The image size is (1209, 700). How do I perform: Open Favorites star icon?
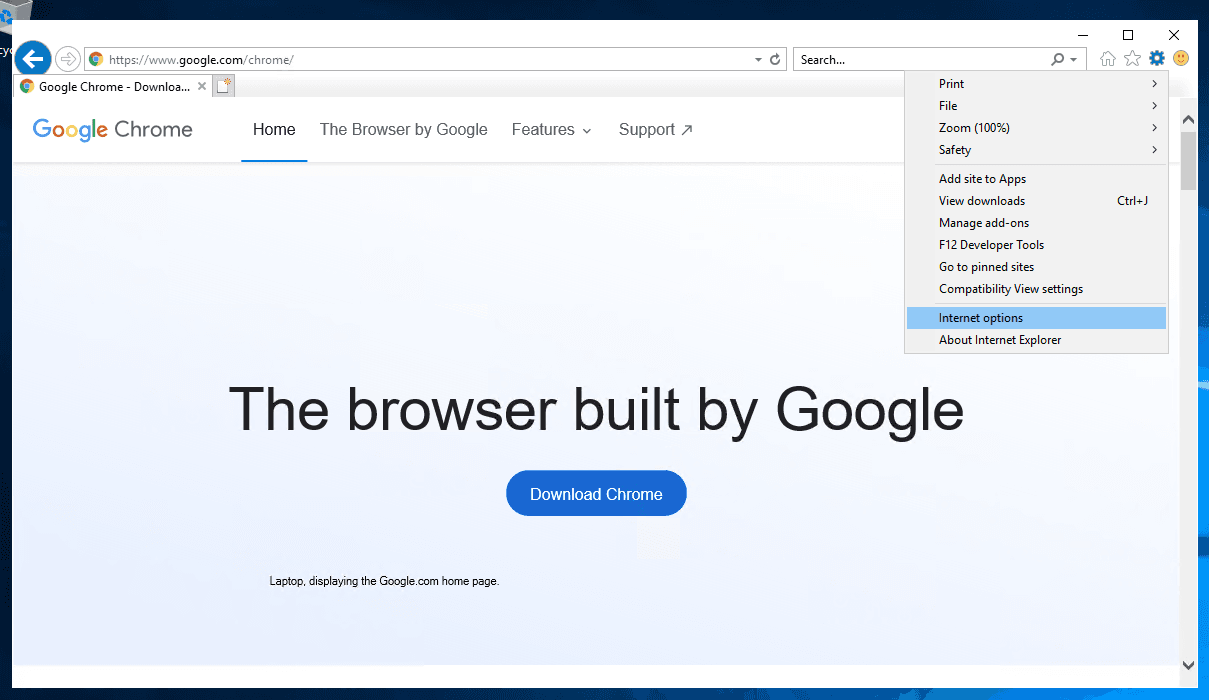(x=1132, y=59)
